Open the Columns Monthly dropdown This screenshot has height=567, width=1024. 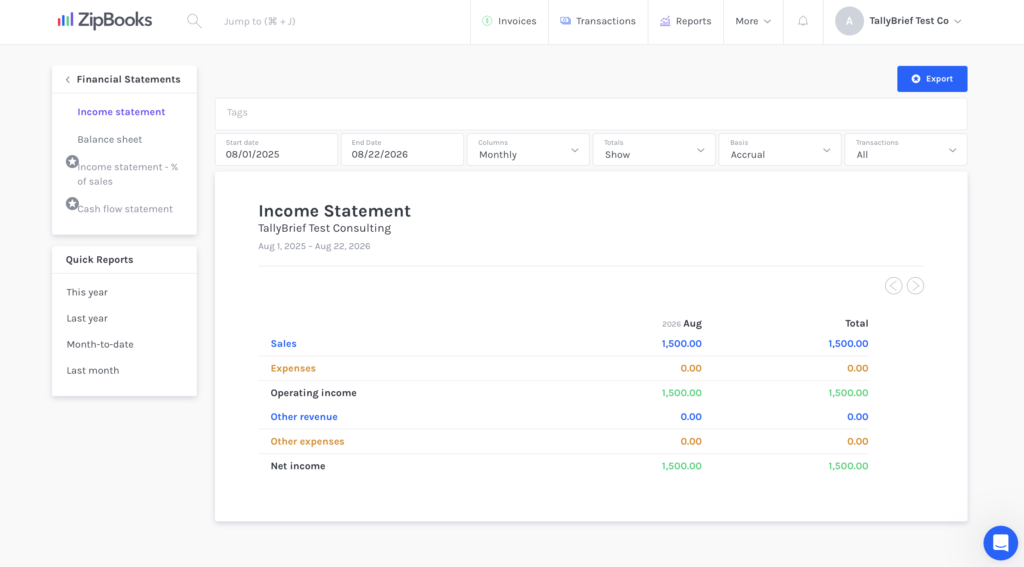pyautogui.click(x=528, y=150)
